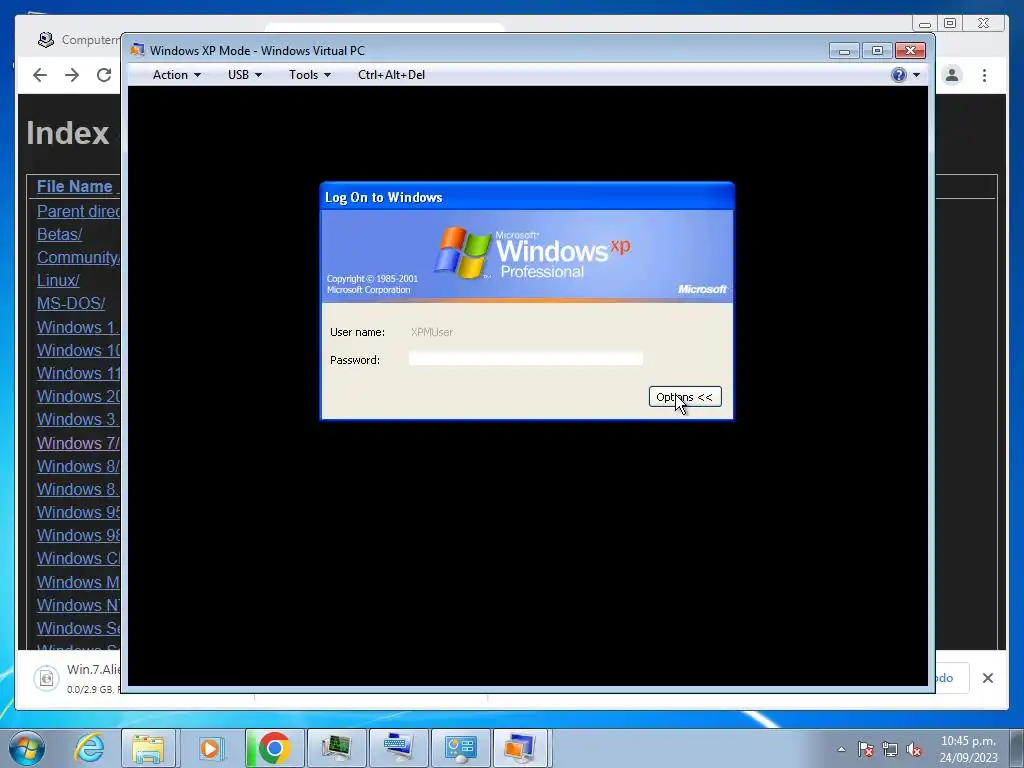Open the Windows 7/ folder link
The height and width of the screenshot is (768, 1024).
pyautogui.click(x=78, y=443)
